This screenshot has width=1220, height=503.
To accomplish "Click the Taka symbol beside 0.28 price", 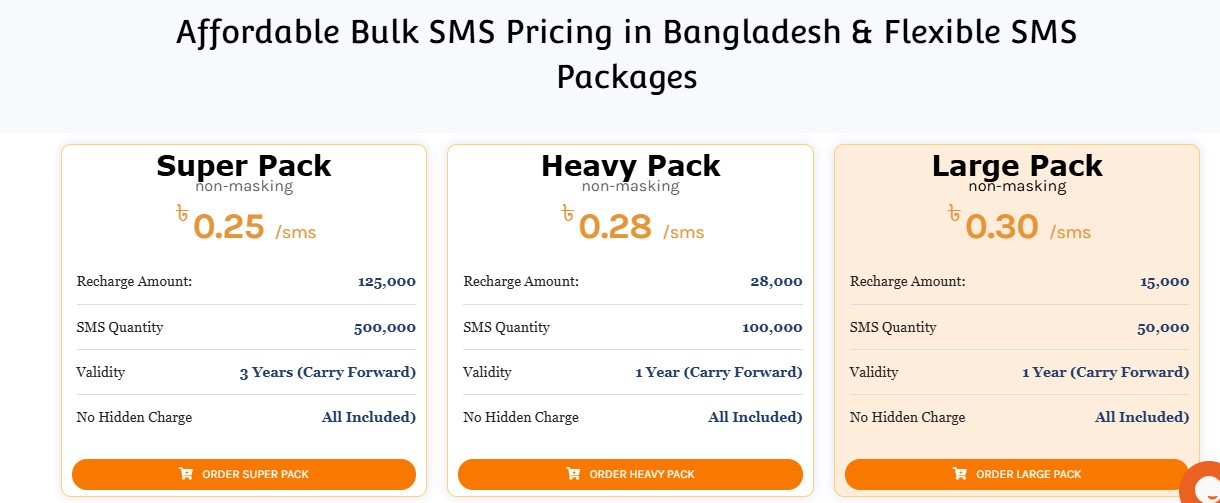I will [568, 213].
